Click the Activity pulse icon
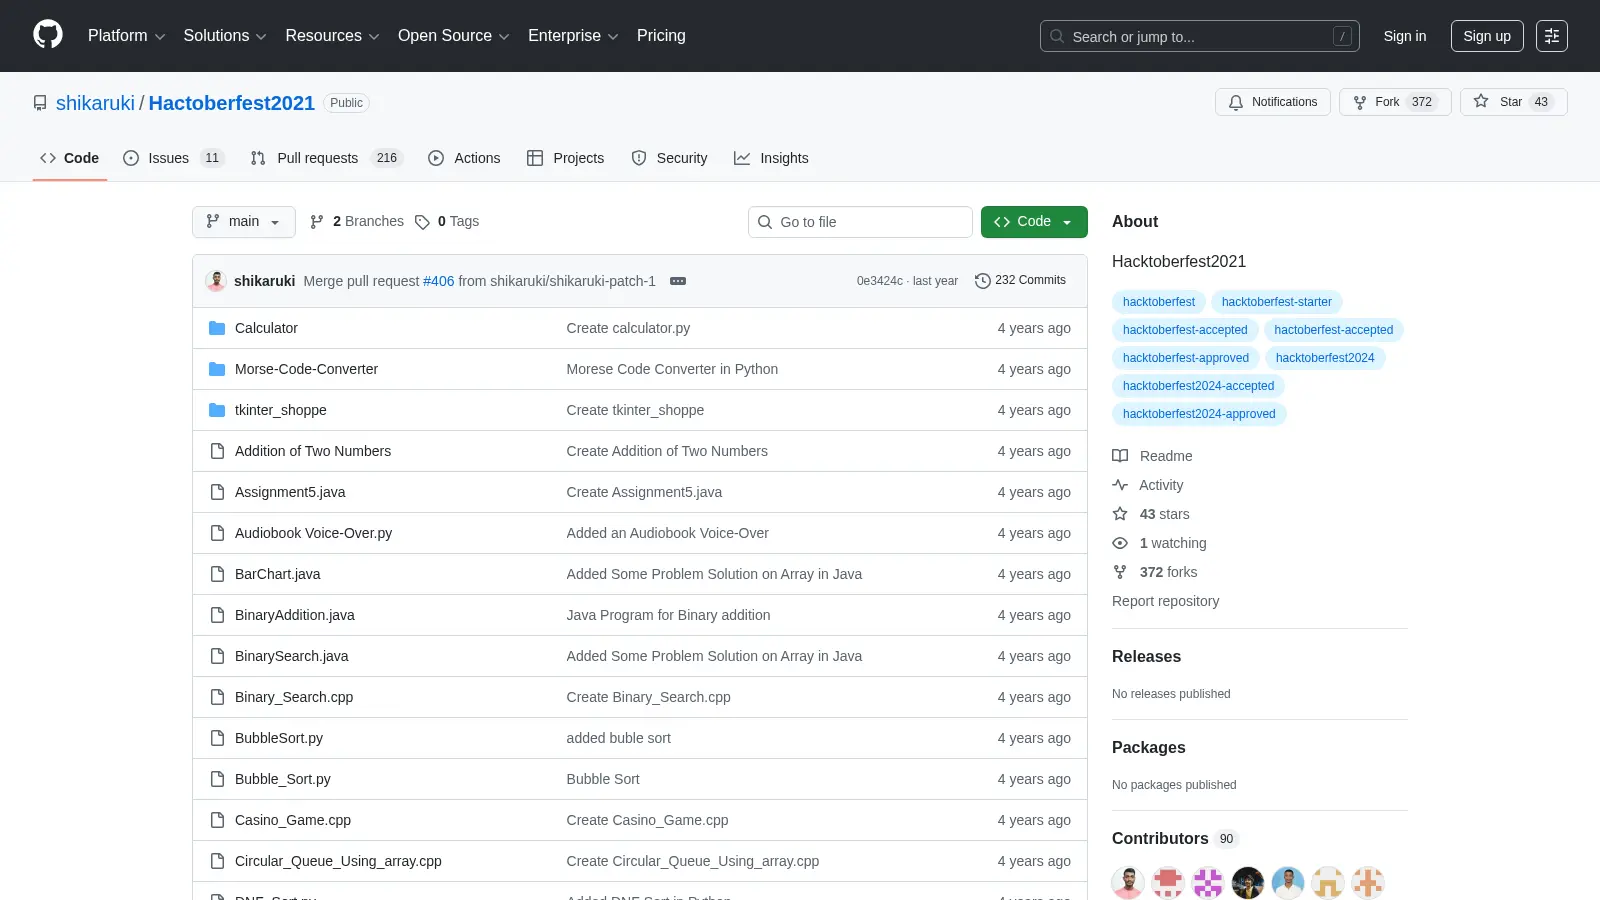This screenshot has width=1600, height=900. pos(1120,485)
